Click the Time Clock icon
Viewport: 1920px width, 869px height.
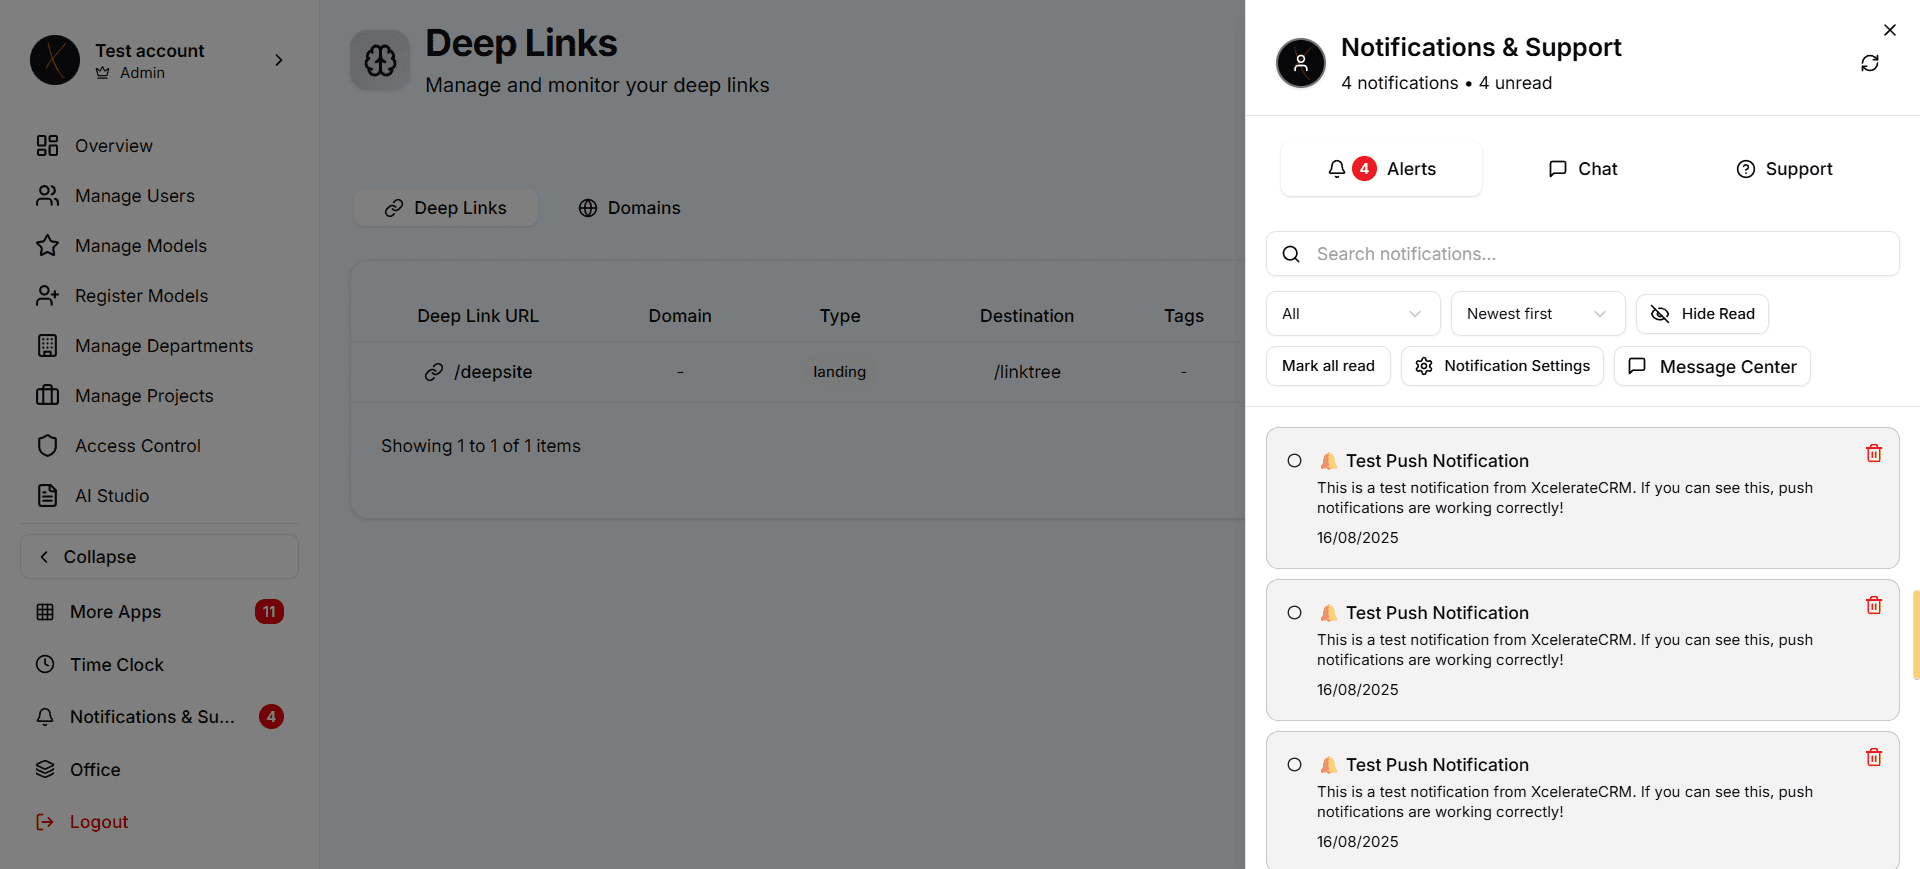(45, 664)
